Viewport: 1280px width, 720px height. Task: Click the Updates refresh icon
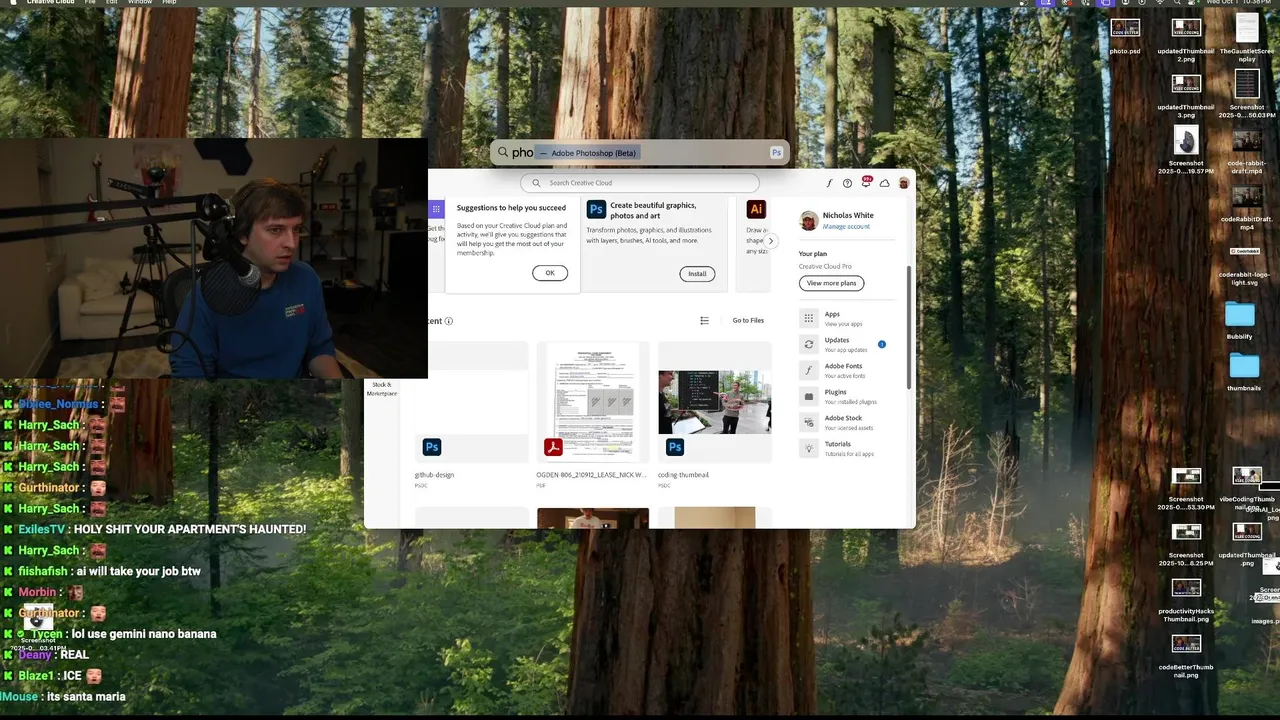coord(809,344)
